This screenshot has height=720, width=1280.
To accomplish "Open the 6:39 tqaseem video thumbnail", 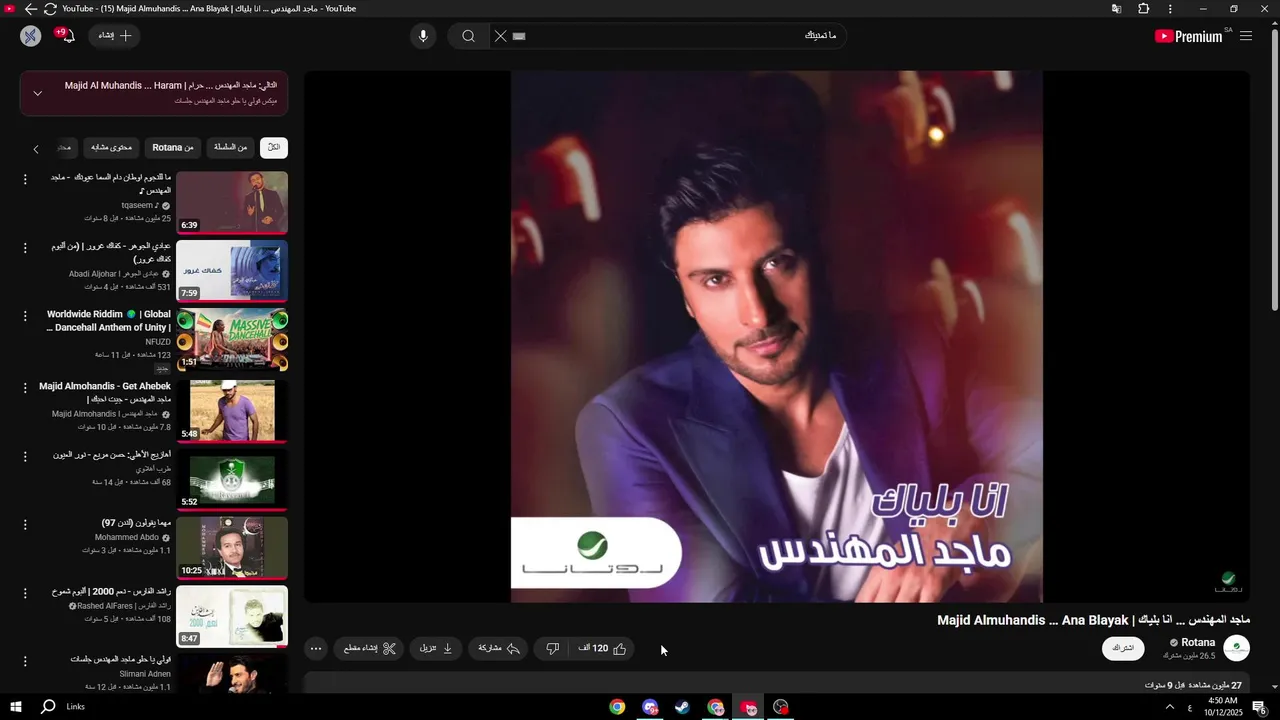I will pos(232,202).
